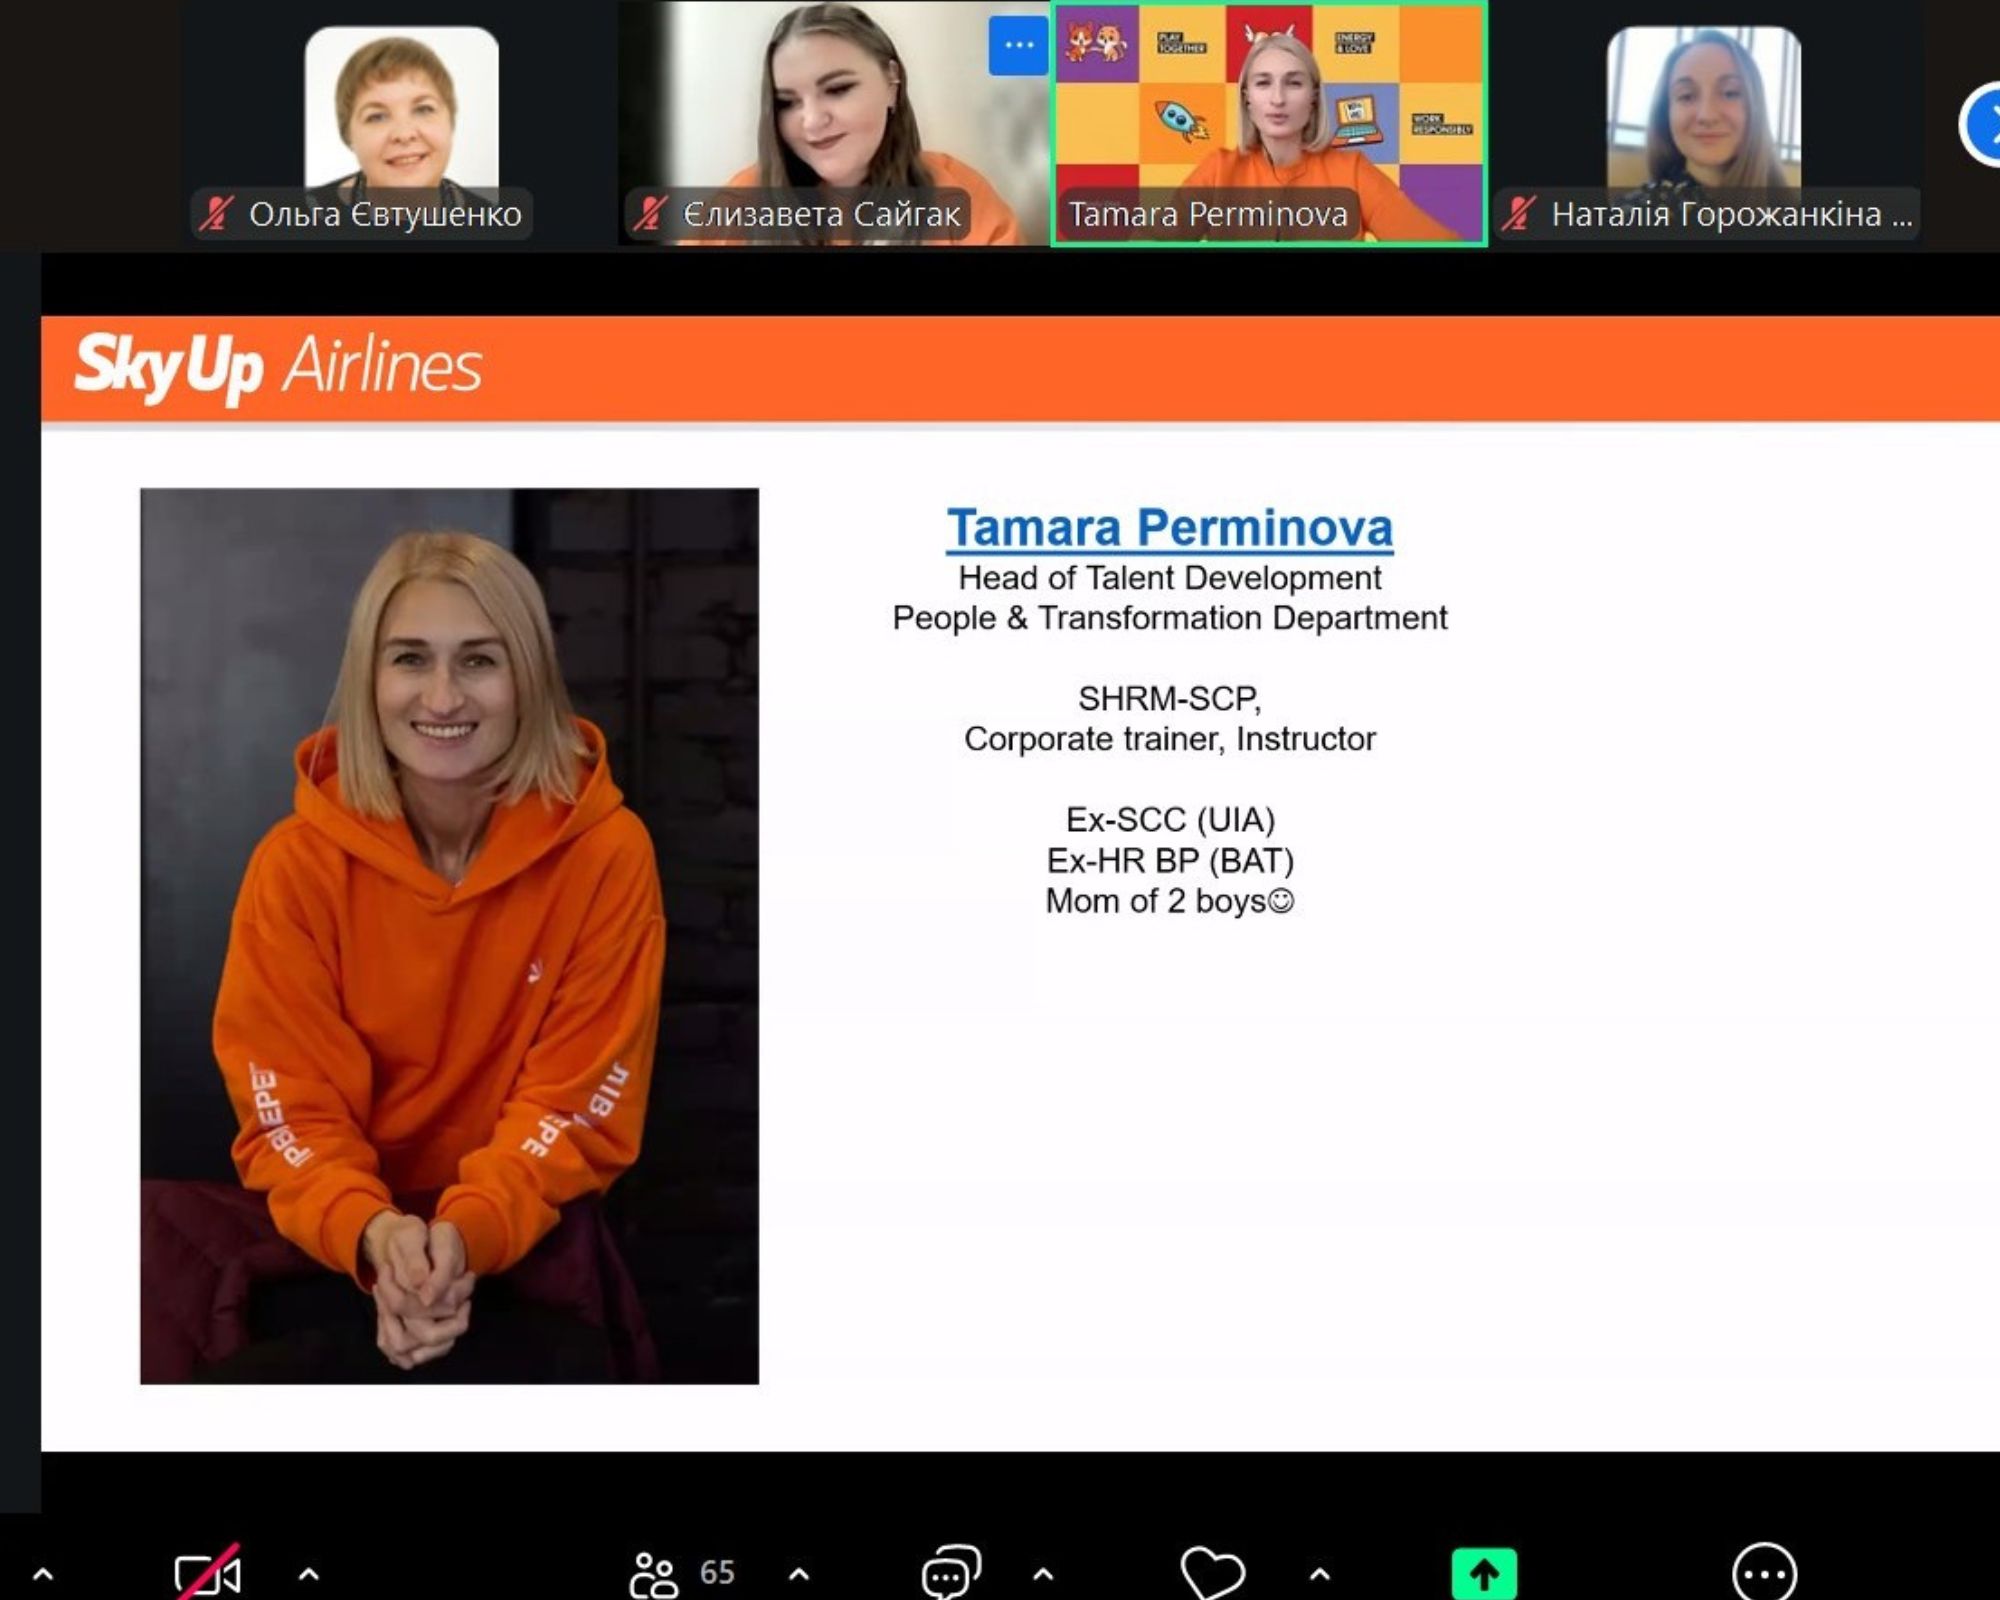The width and height of the screenshot is (2000, 1600).
Task: Click blue ellipsis on Єлизавета Сайгак's tile
Action: [1018, 46]
